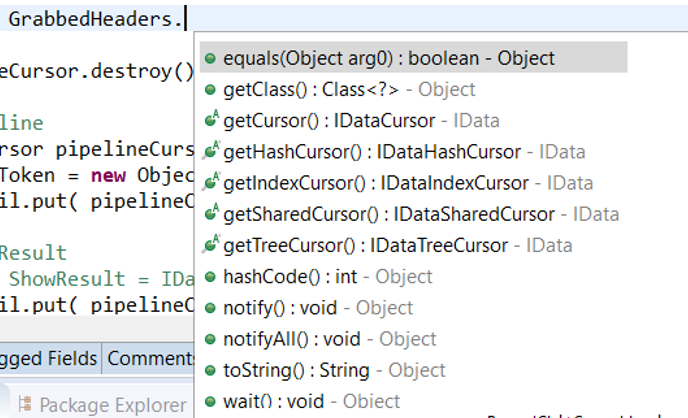The image size is (688, 418).
Task: Switch to the Comments tab
Action: (x=150, y=358)
